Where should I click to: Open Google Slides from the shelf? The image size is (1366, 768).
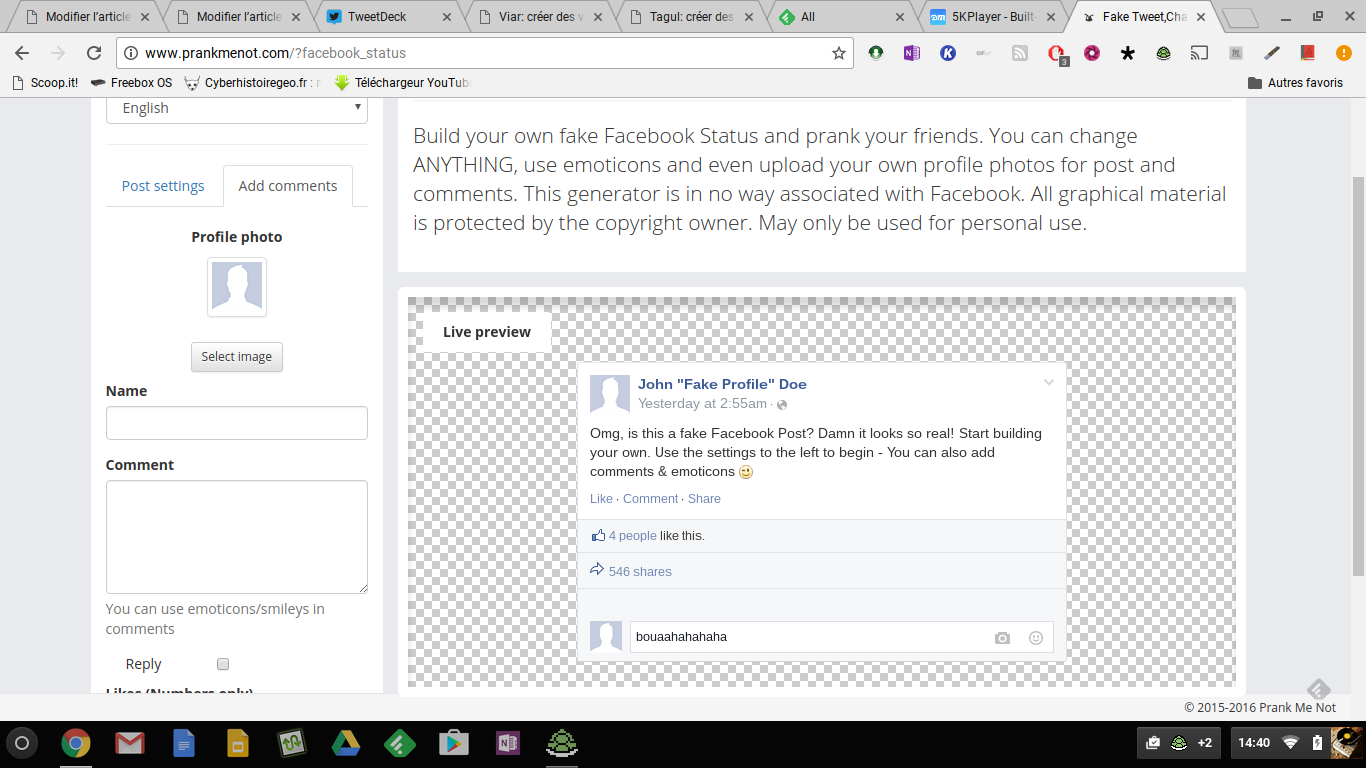[x=237, y=743]
